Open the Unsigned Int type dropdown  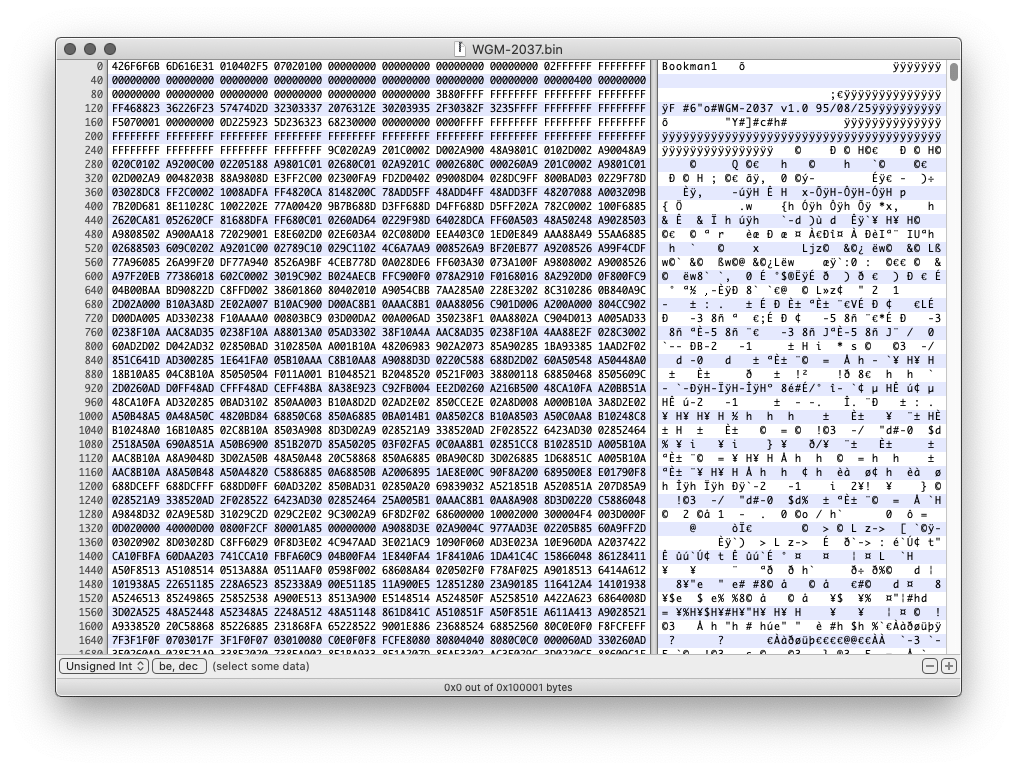point(104,666)
